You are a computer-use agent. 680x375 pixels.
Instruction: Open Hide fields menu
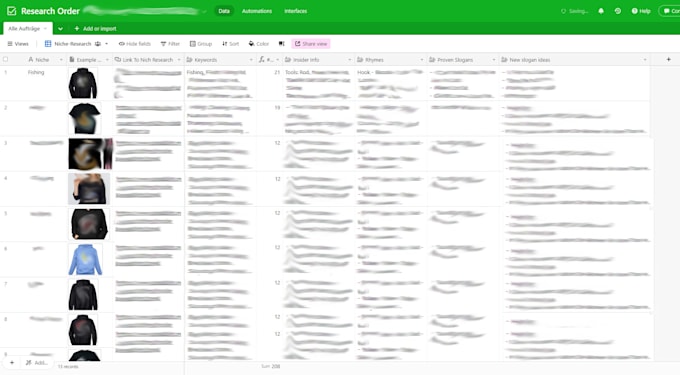point(134,44)
